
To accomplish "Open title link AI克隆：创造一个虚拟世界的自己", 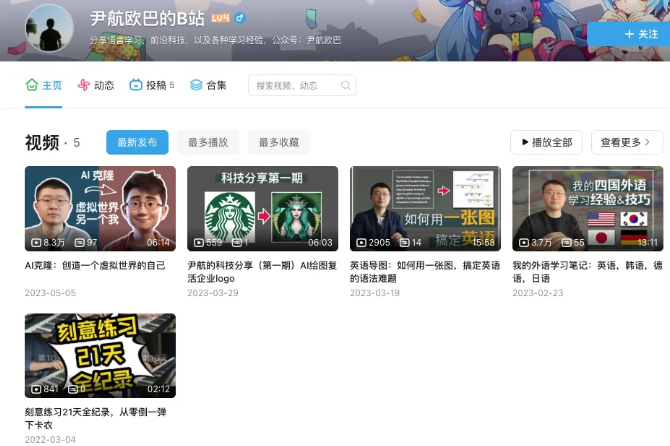I will pos(95,266).
